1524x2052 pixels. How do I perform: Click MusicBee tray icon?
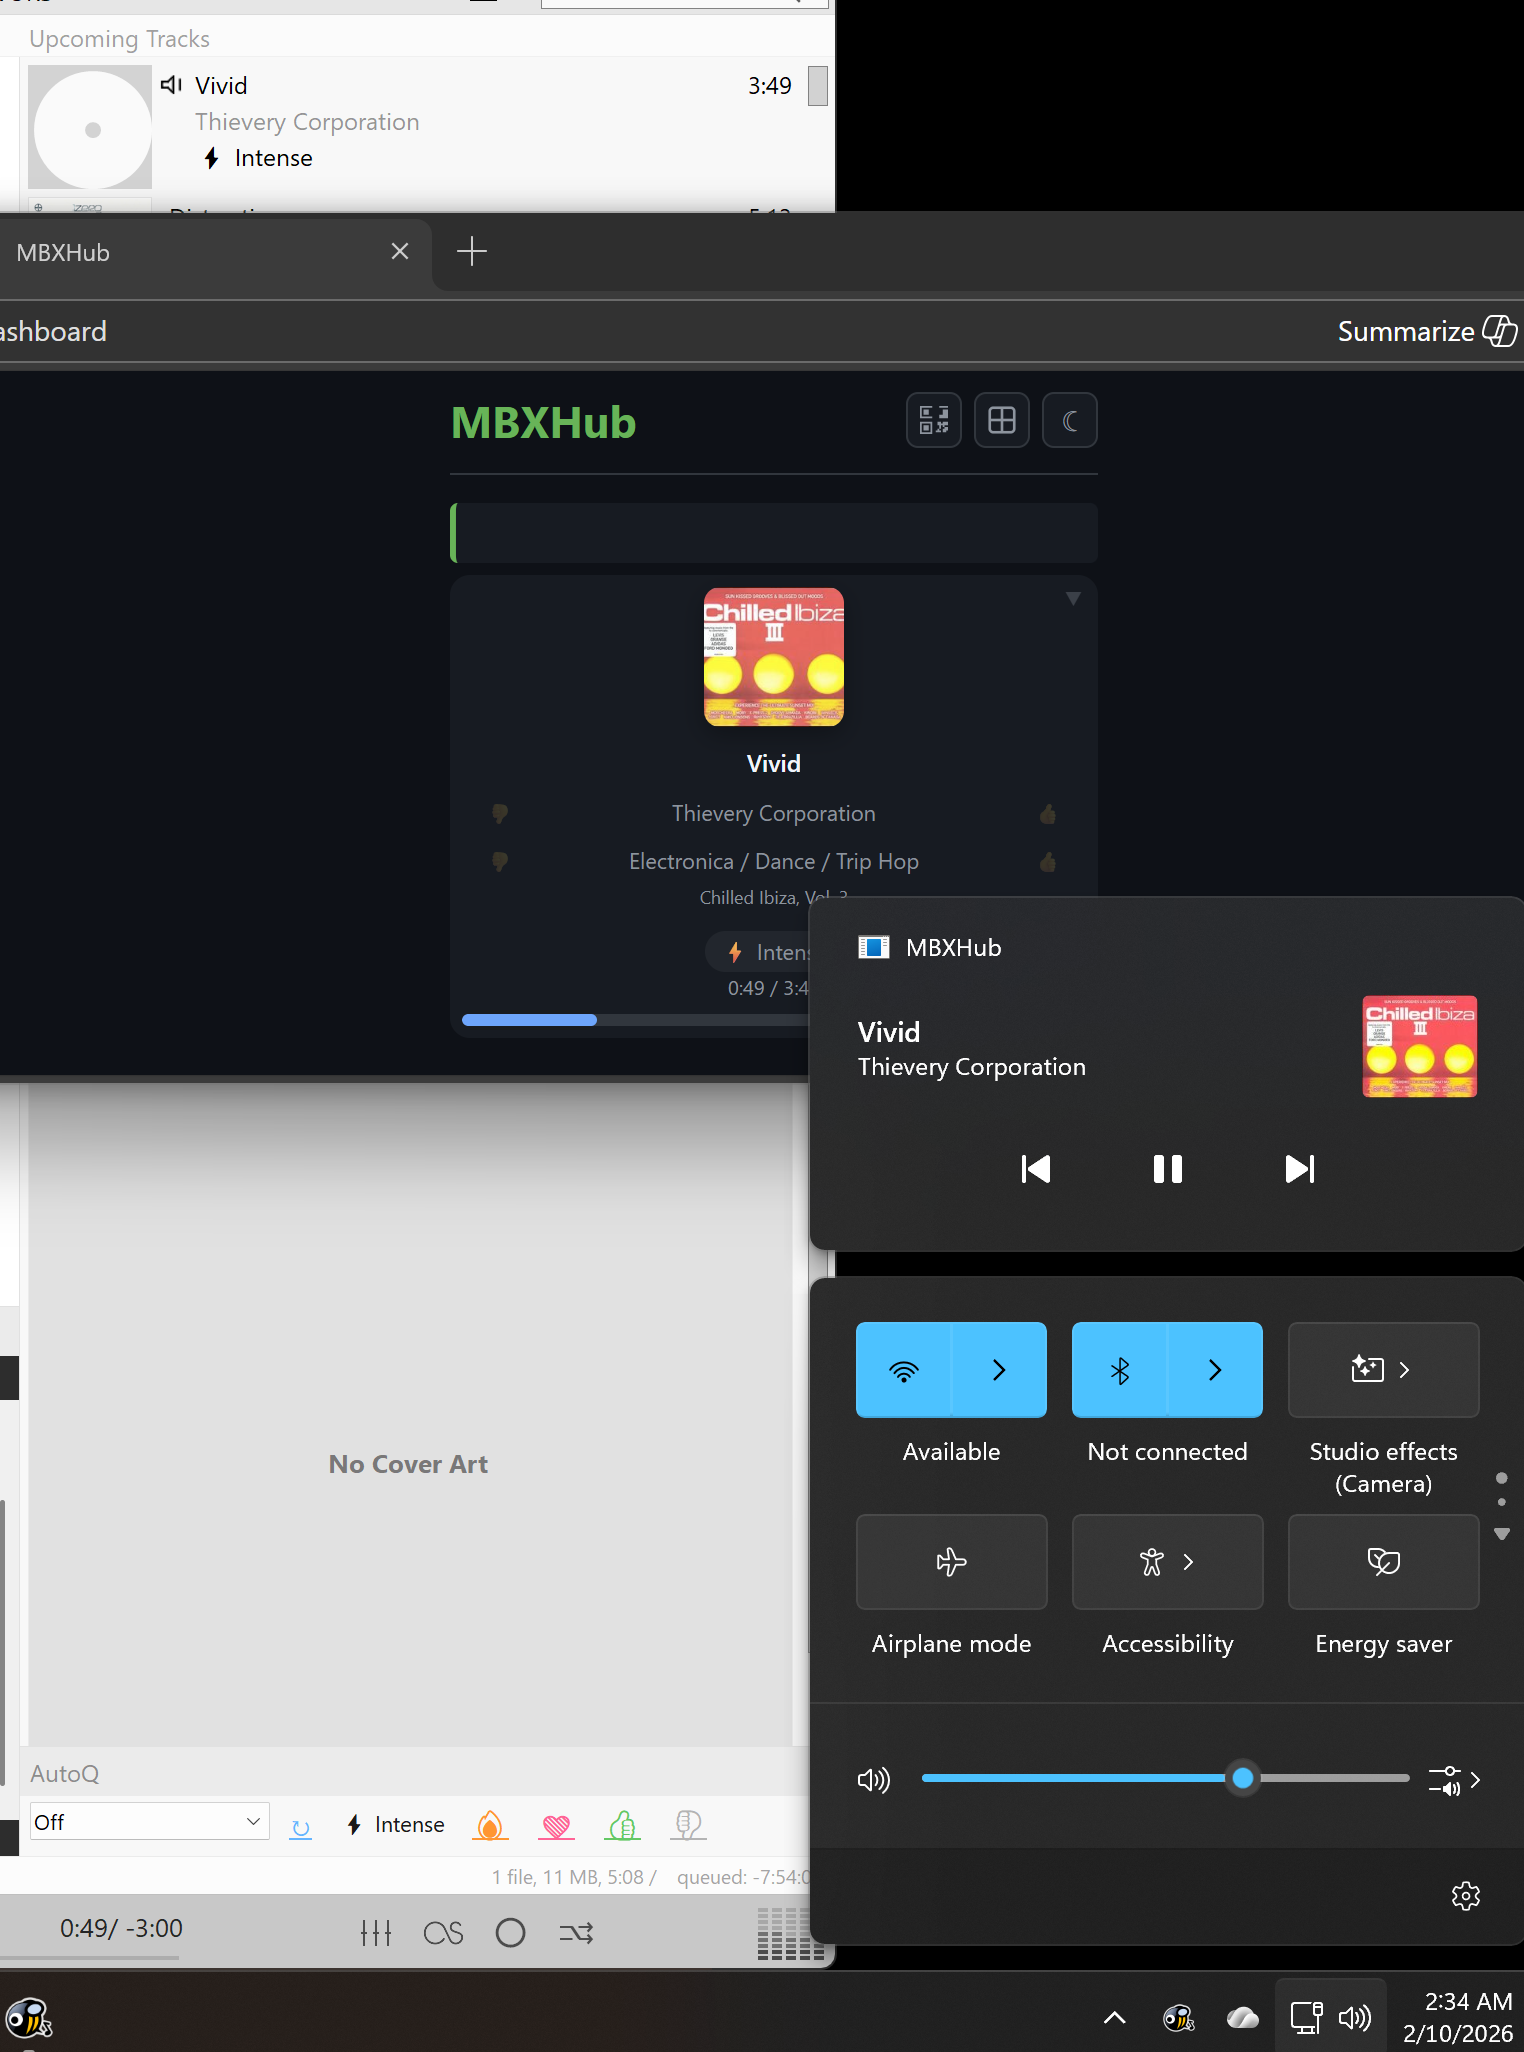pyautogui.click(x=1179, y=2018)
